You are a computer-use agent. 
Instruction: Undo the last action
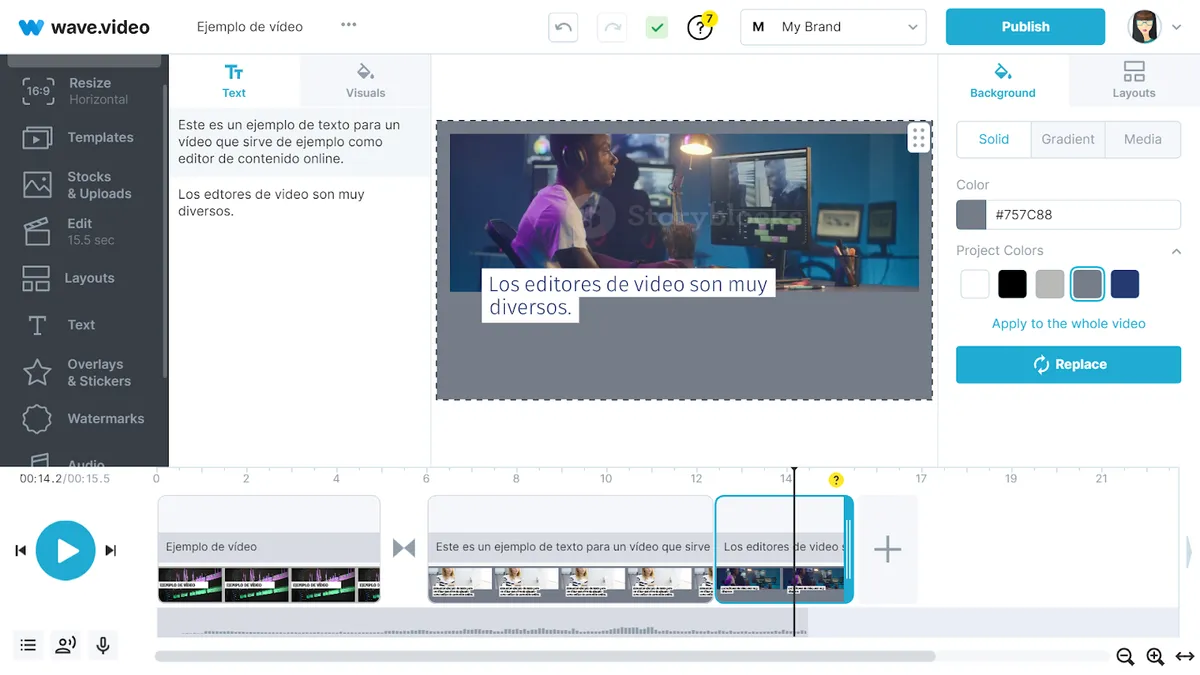point(563,27)
